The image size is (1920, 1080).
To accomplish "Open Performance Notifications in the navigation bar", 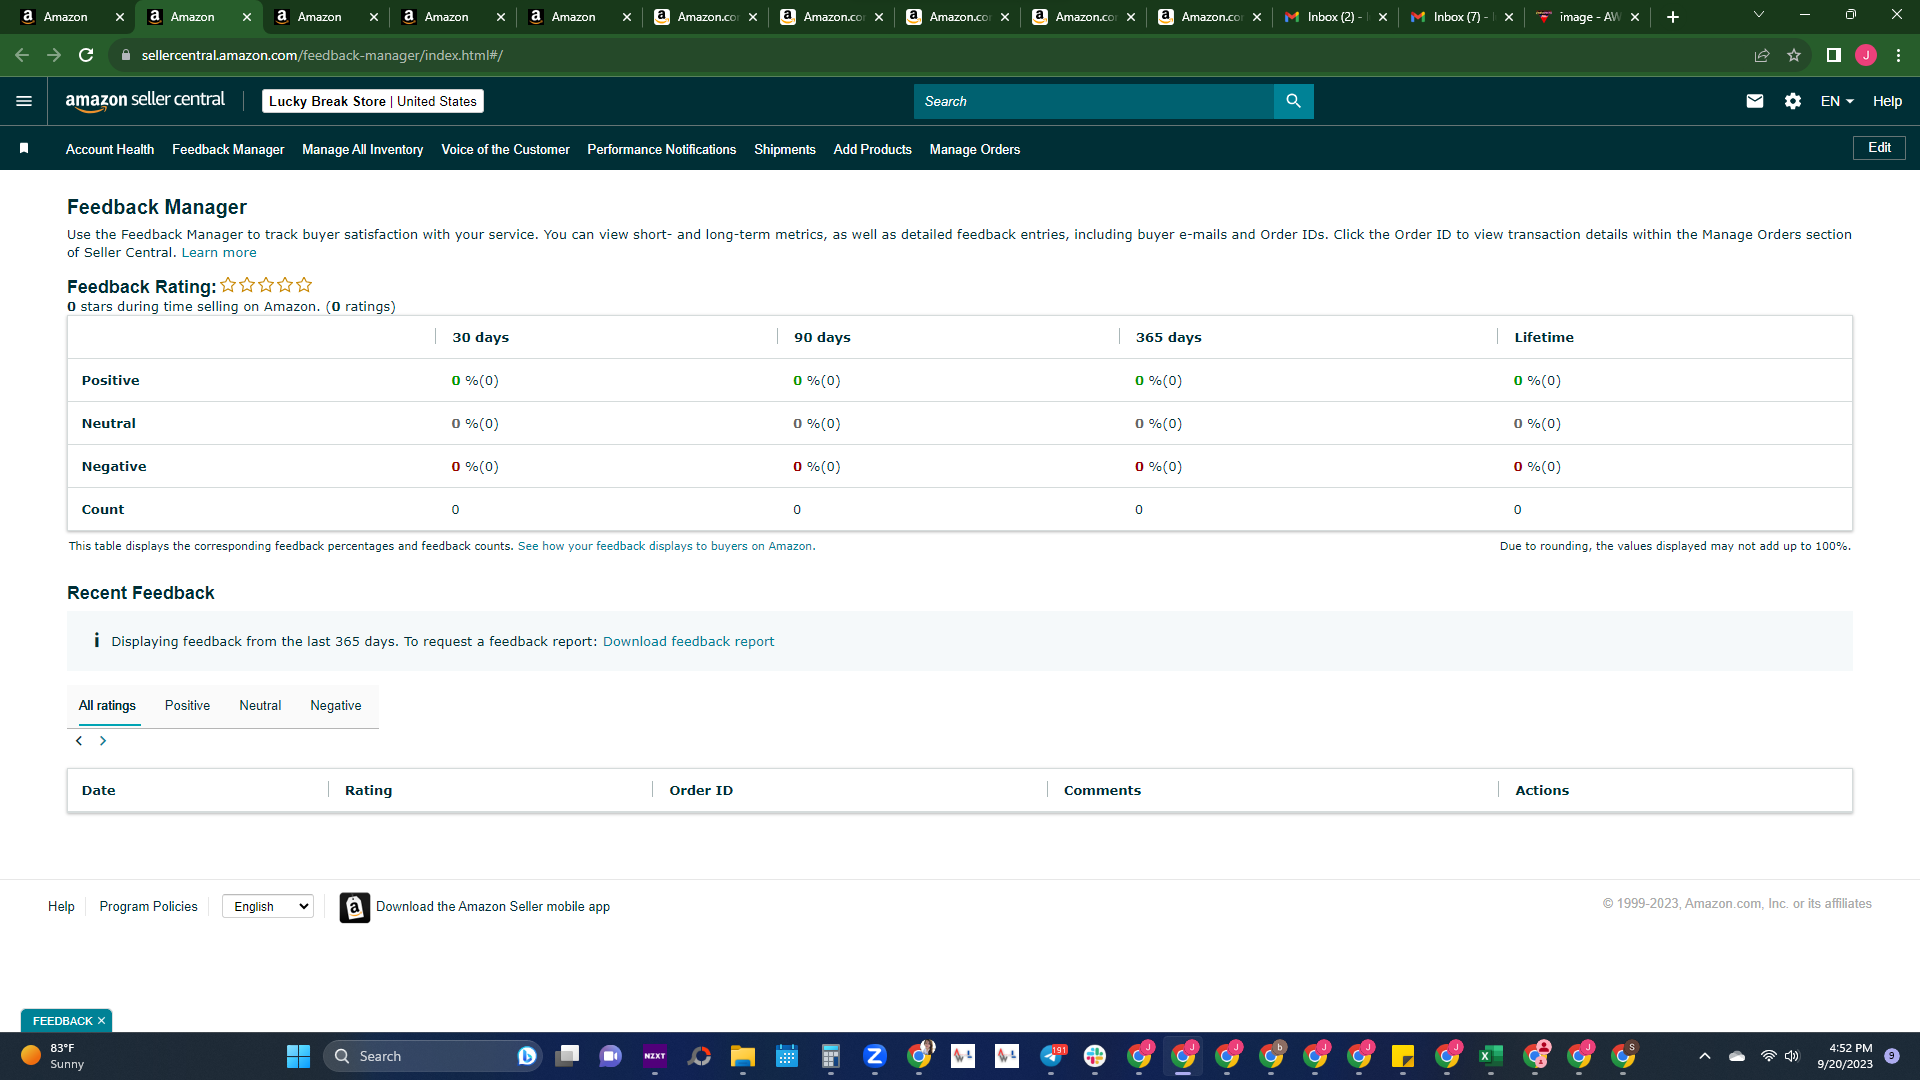I will tap(661, 149).
